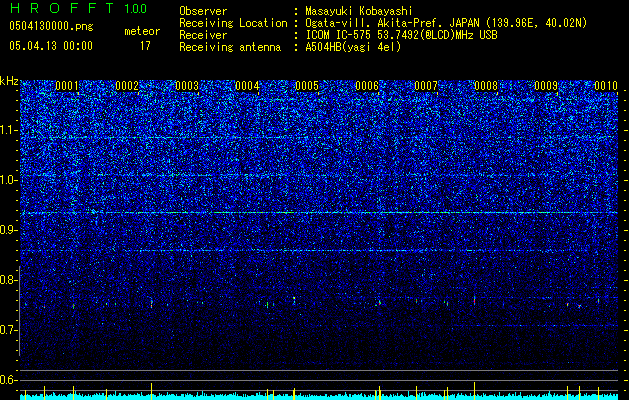The height and width of the screenshot is (400, 629).
Task: Select the file name 0504130000.png
Action: [x=51, y=27]
